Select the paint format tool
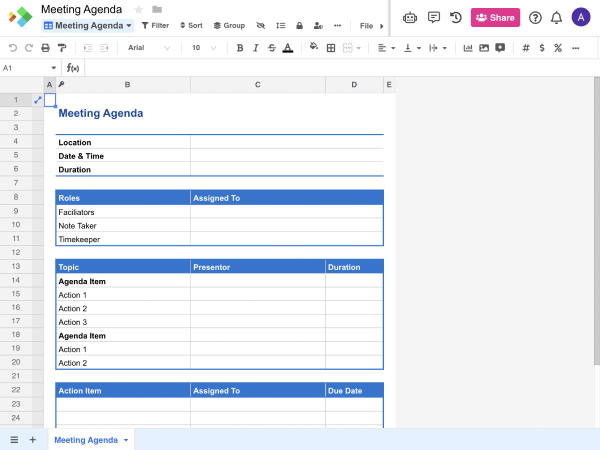The height and width of the screenshot is (450, 600). [62, 48]
